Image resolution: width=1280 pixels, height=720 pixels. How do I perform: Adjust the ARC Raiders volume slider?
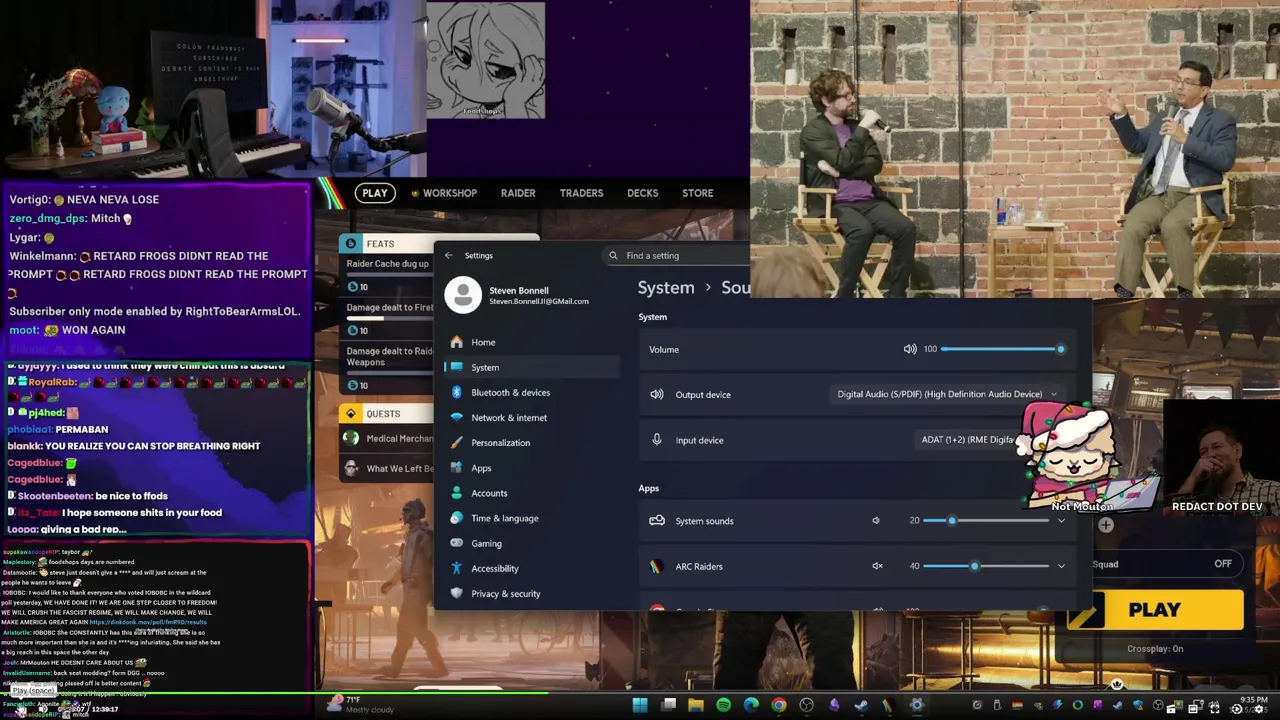[986, 566]
